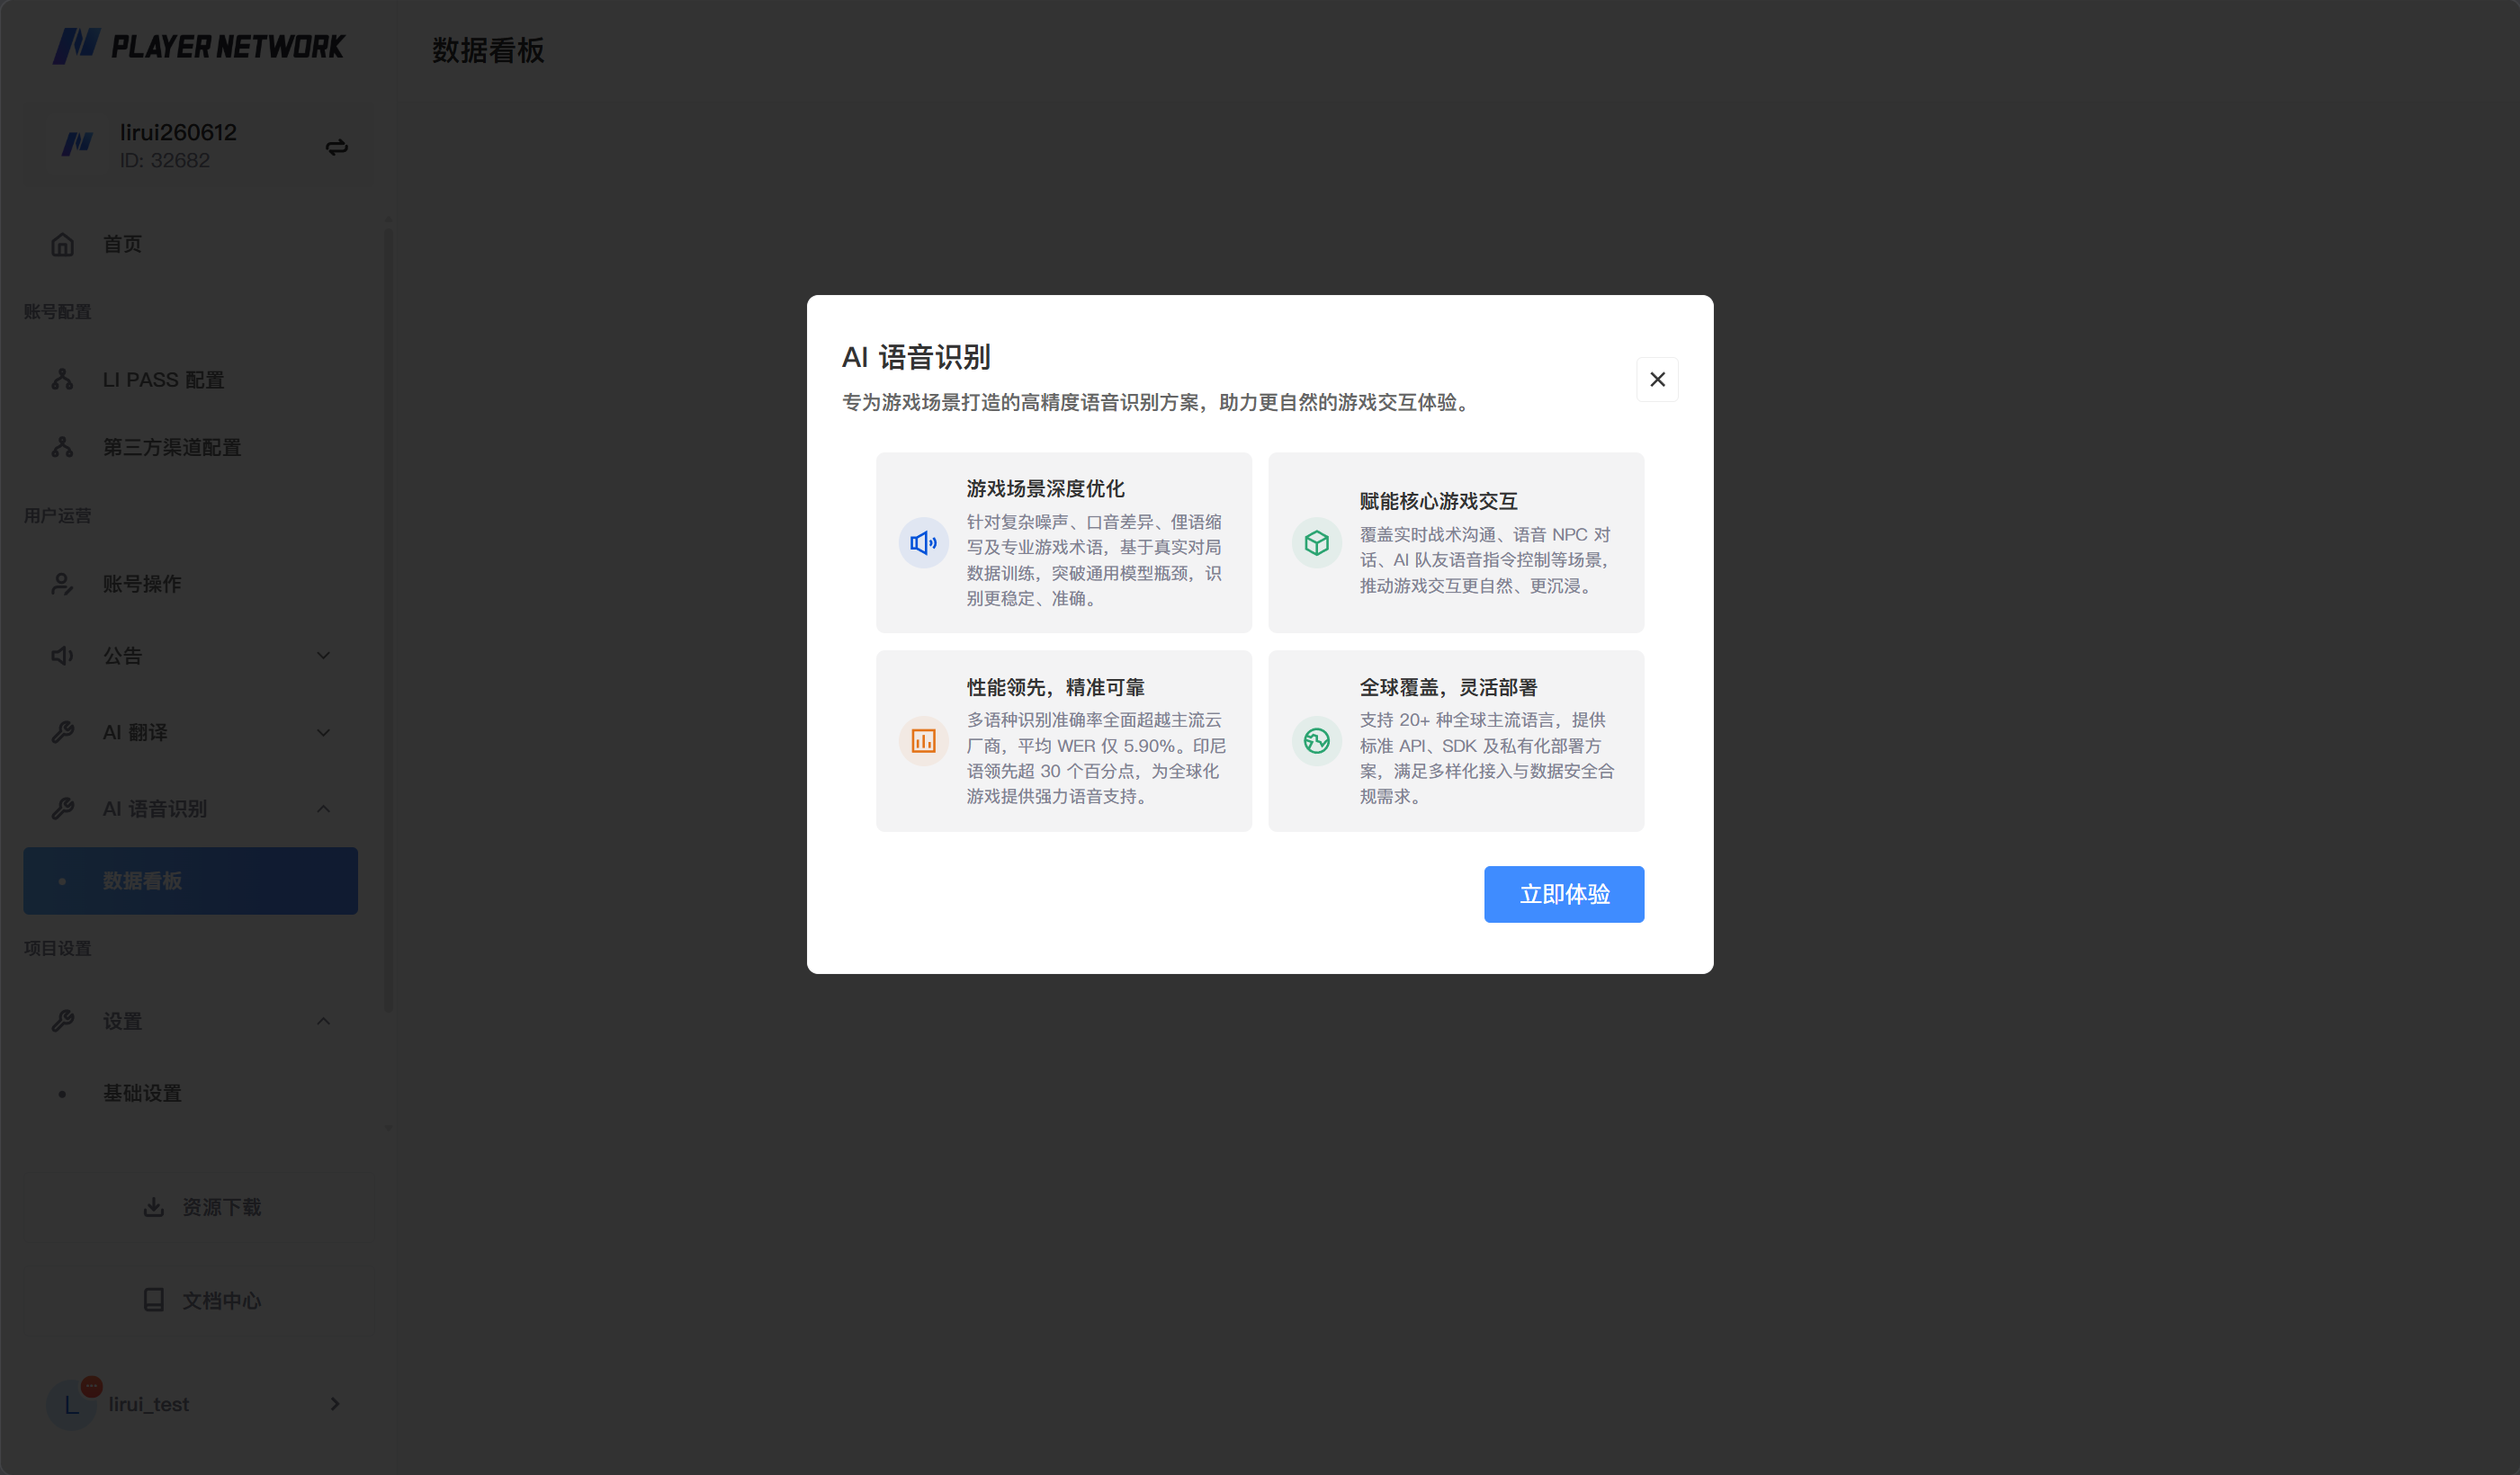Expand the 公告 submenu chevron
The image size is (2520, 1475).
click(323, 656)
